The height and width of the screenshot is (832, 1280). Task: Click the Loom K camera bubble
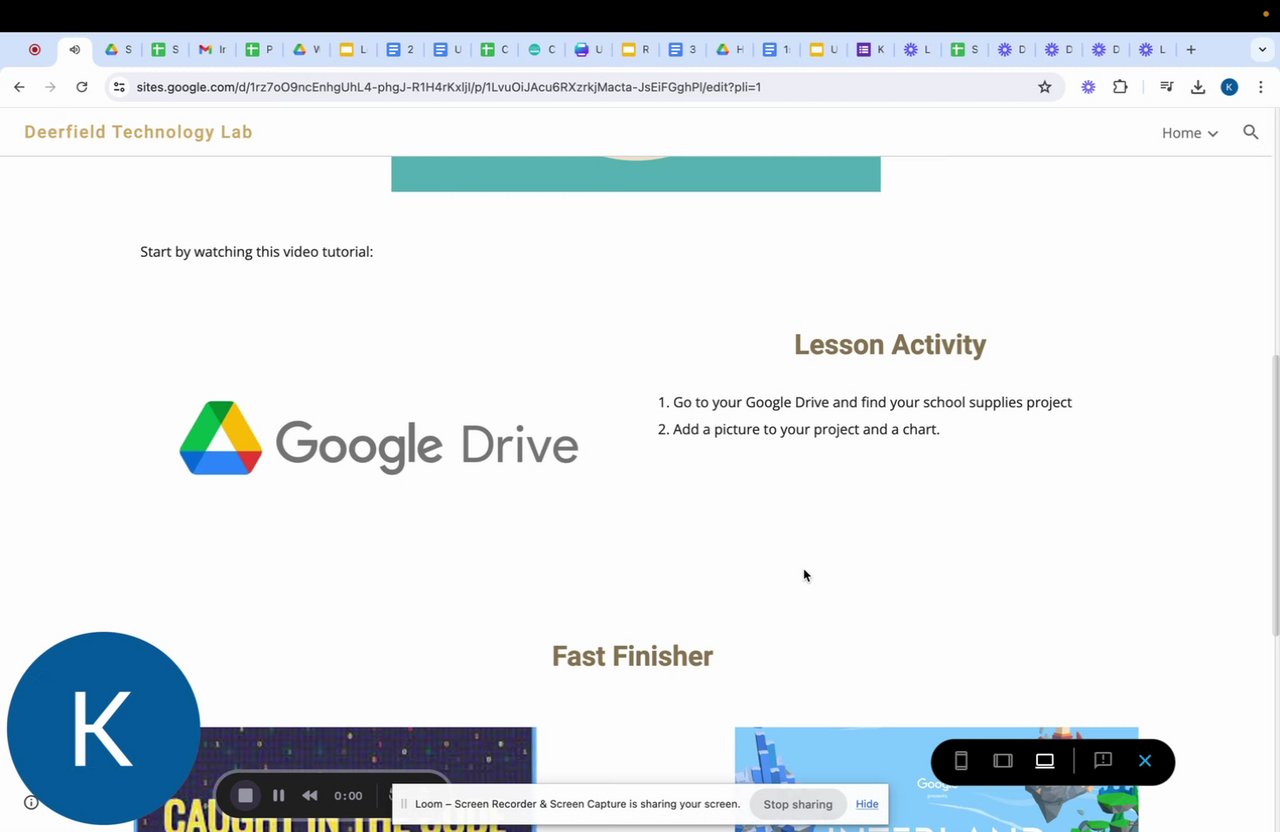103,728
